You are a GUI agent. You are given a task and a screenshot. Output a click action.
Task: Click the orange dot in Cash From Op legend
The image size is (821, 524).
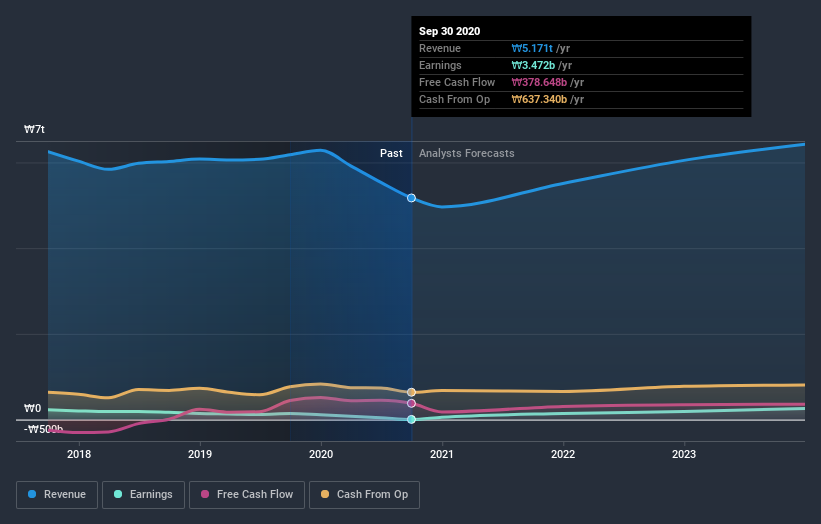pos(325,494)
